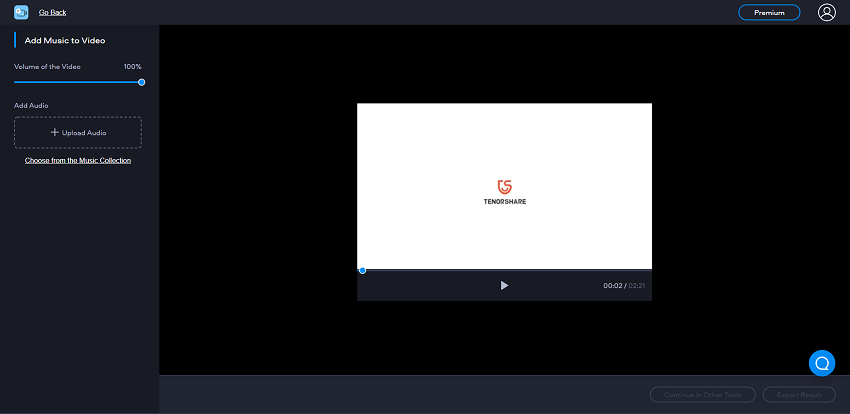Click the total duration 02:21 display
The width and height of the screenshot is (850, 414).
637,286
